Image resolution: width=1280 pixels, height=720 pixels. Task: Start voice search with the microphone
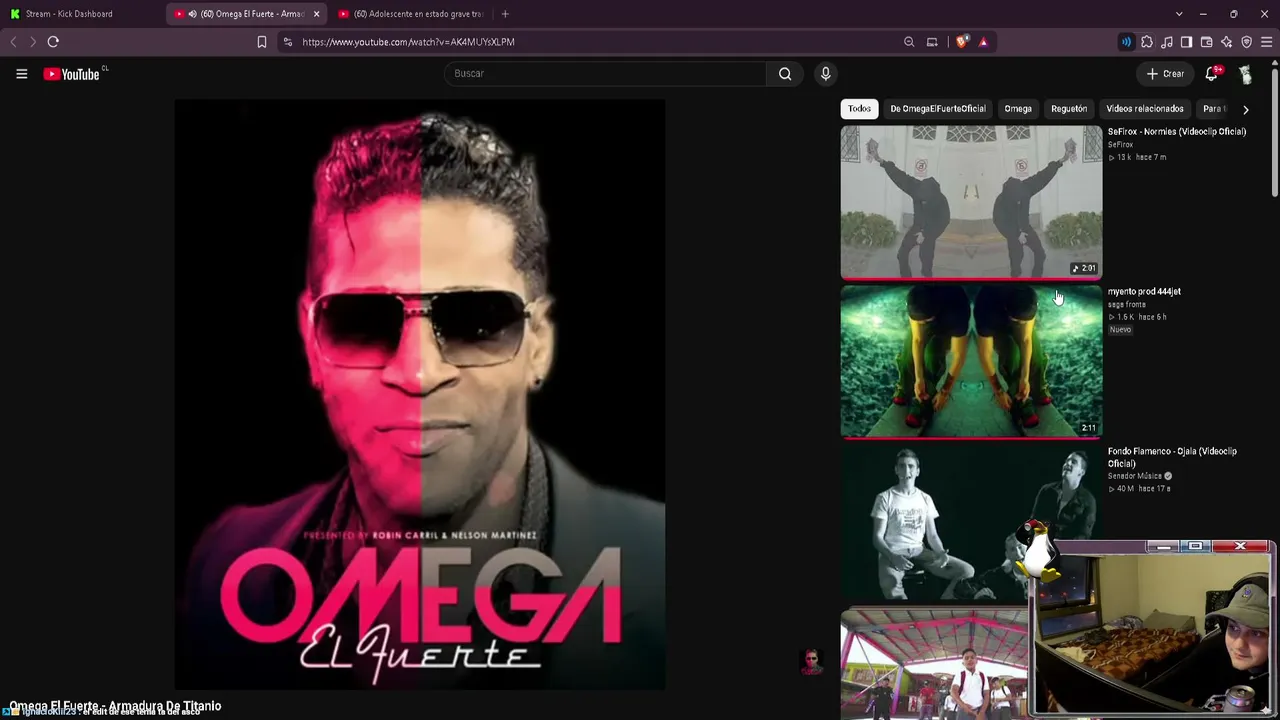pyautogui.click(x=825, y=73)
